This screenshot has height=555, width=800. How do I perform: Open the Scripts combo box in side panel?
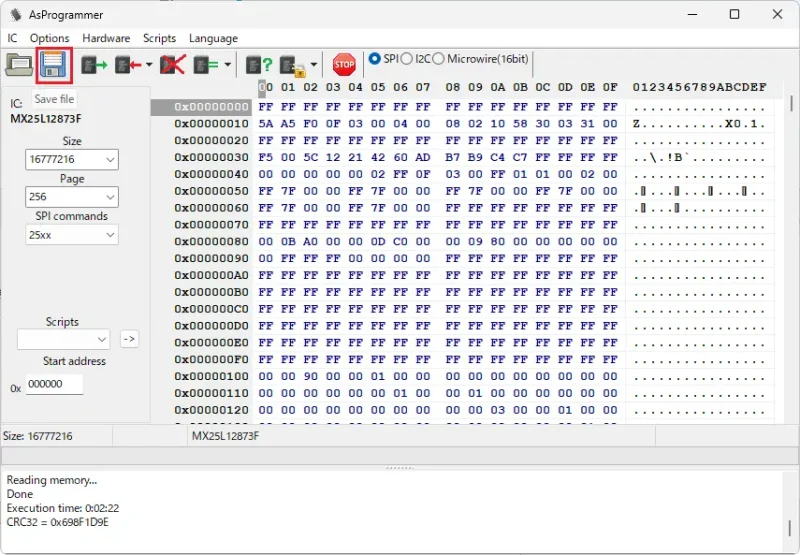pos(63,339)
